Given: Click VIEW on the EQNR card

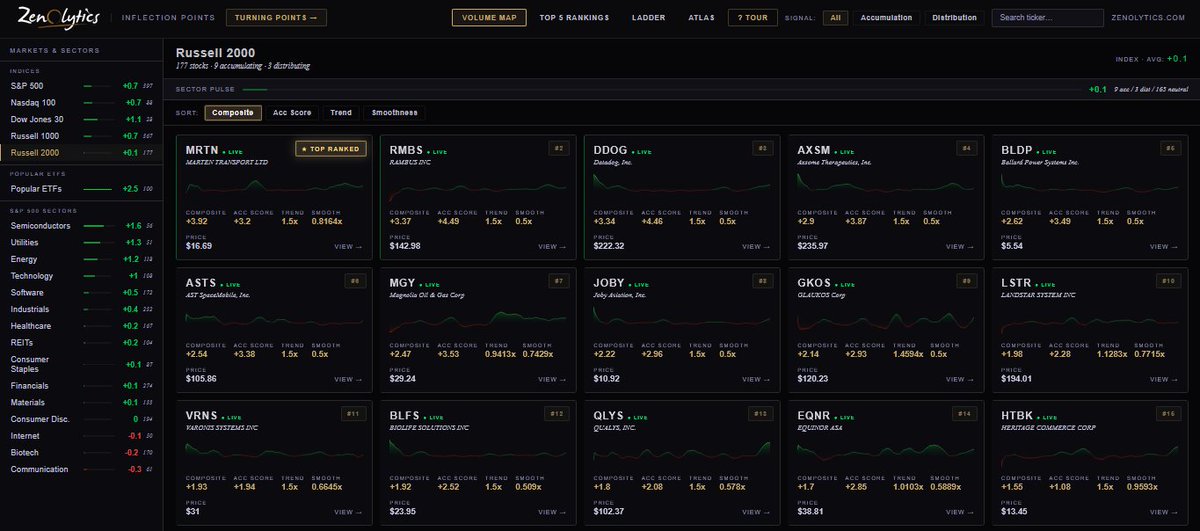Looking at the screenshot, I should [x=960, y=511].
